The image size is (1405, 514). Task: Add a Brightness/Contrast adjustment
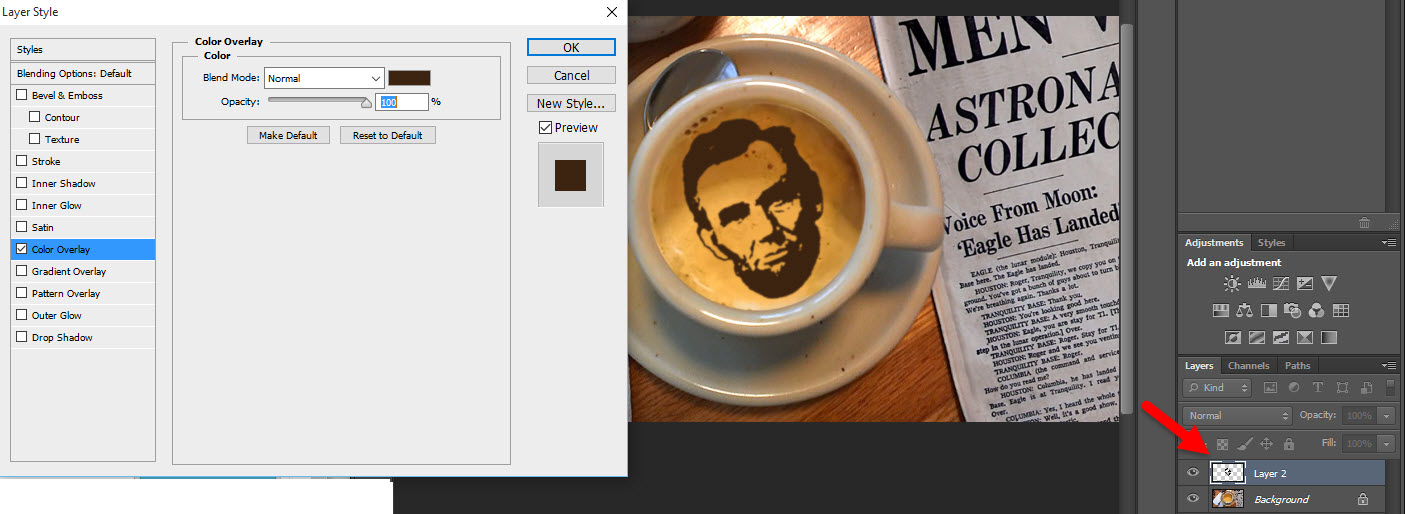click(x=1232, y=284)
